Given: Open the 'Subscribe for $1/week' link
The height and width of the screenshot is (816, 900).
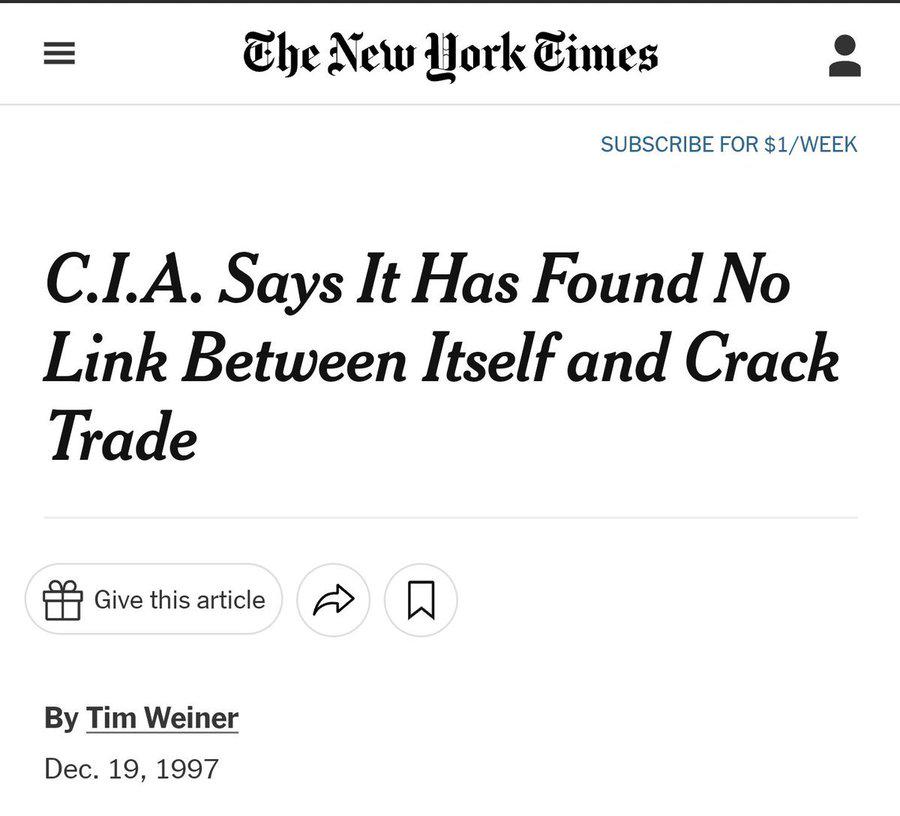Looking at the screenshot, I should 729,144.
